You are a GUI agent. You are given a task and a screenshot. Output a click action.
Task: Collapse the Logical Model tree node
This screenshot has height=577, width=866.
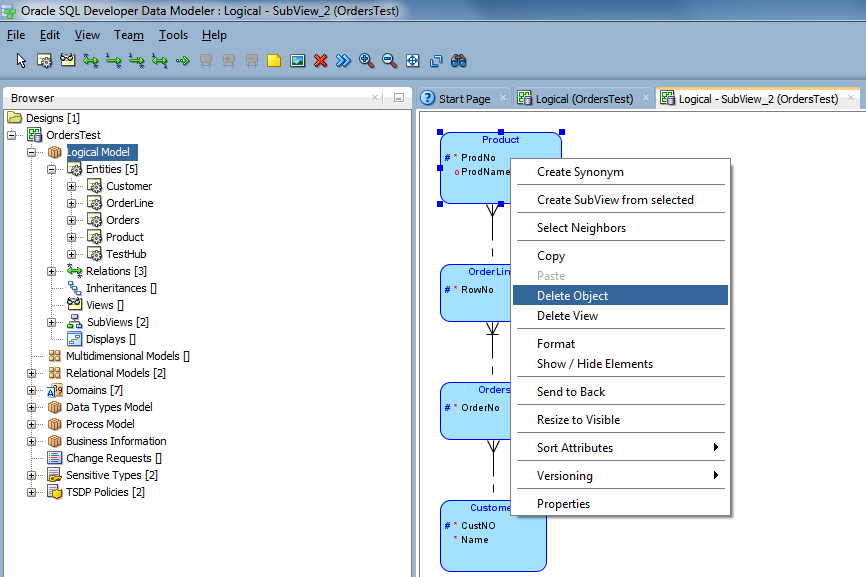tap(31, 152)
